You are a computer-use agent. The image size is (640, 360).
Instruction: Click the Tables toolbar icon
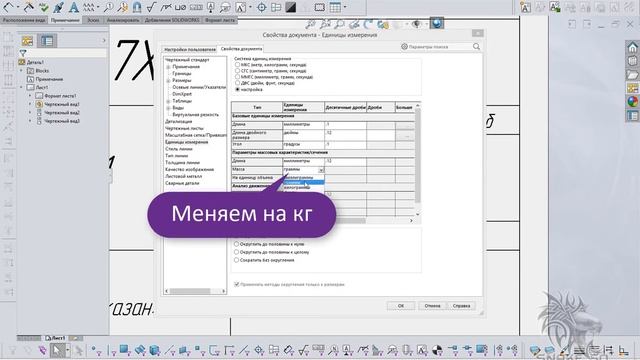click(335, 7)
